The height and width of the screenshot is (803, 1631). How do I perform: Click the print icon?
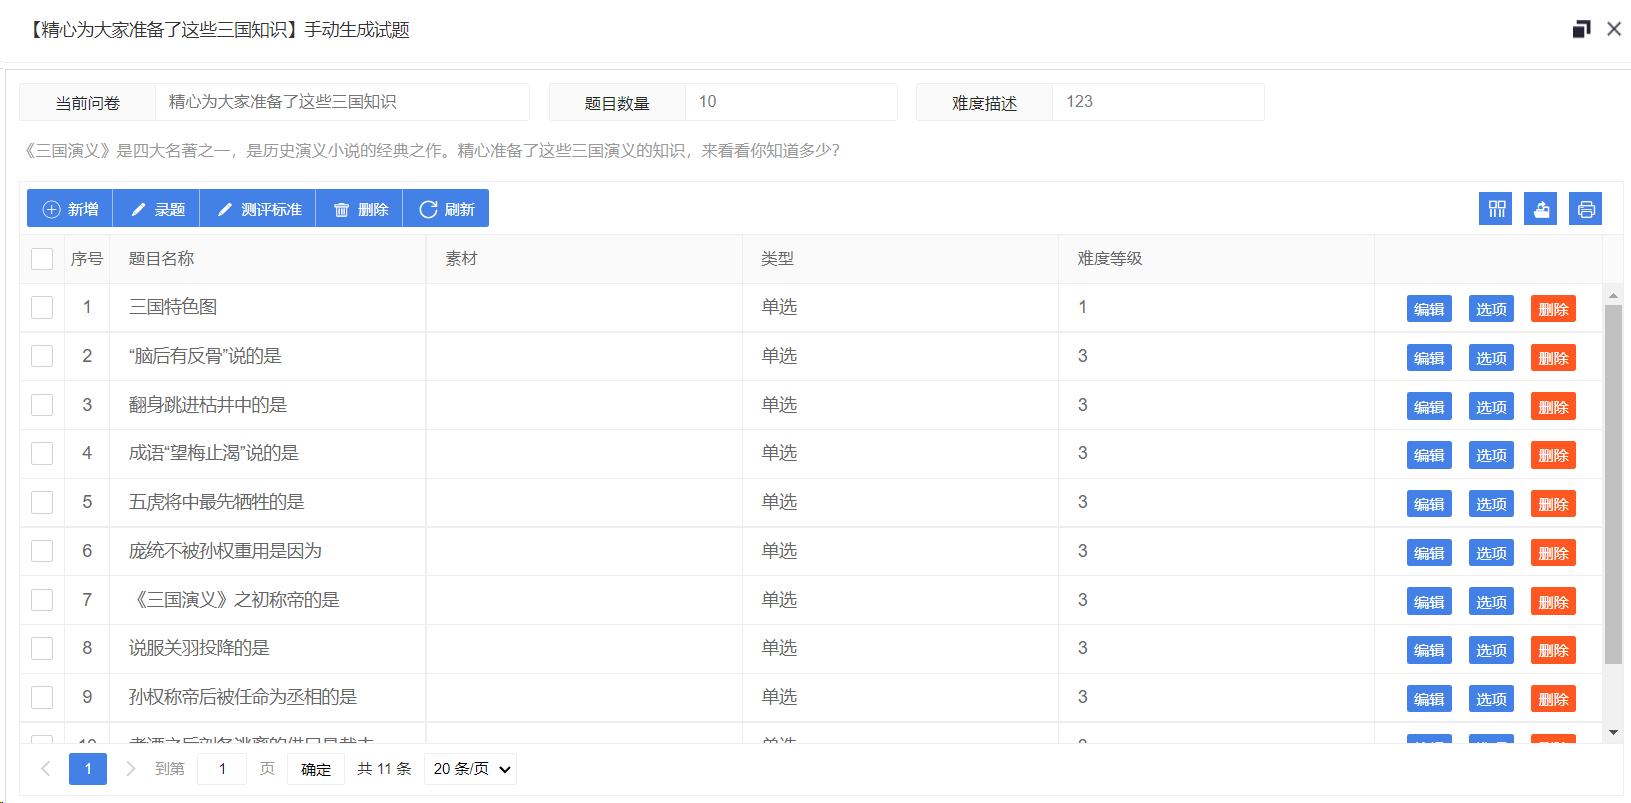[x=1586, y=209]
